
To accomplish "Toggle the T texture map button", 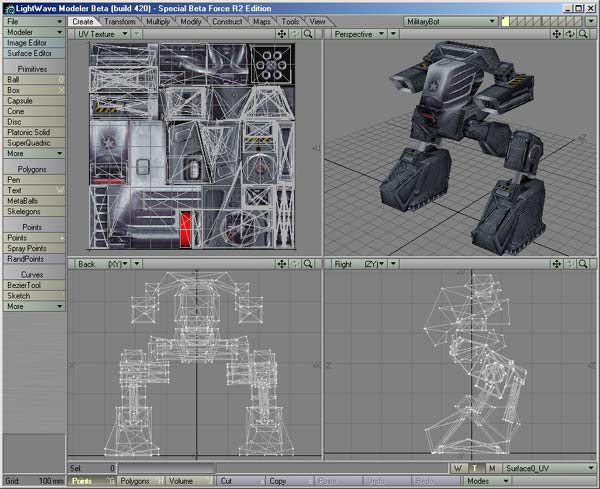I will click(474, 468).
